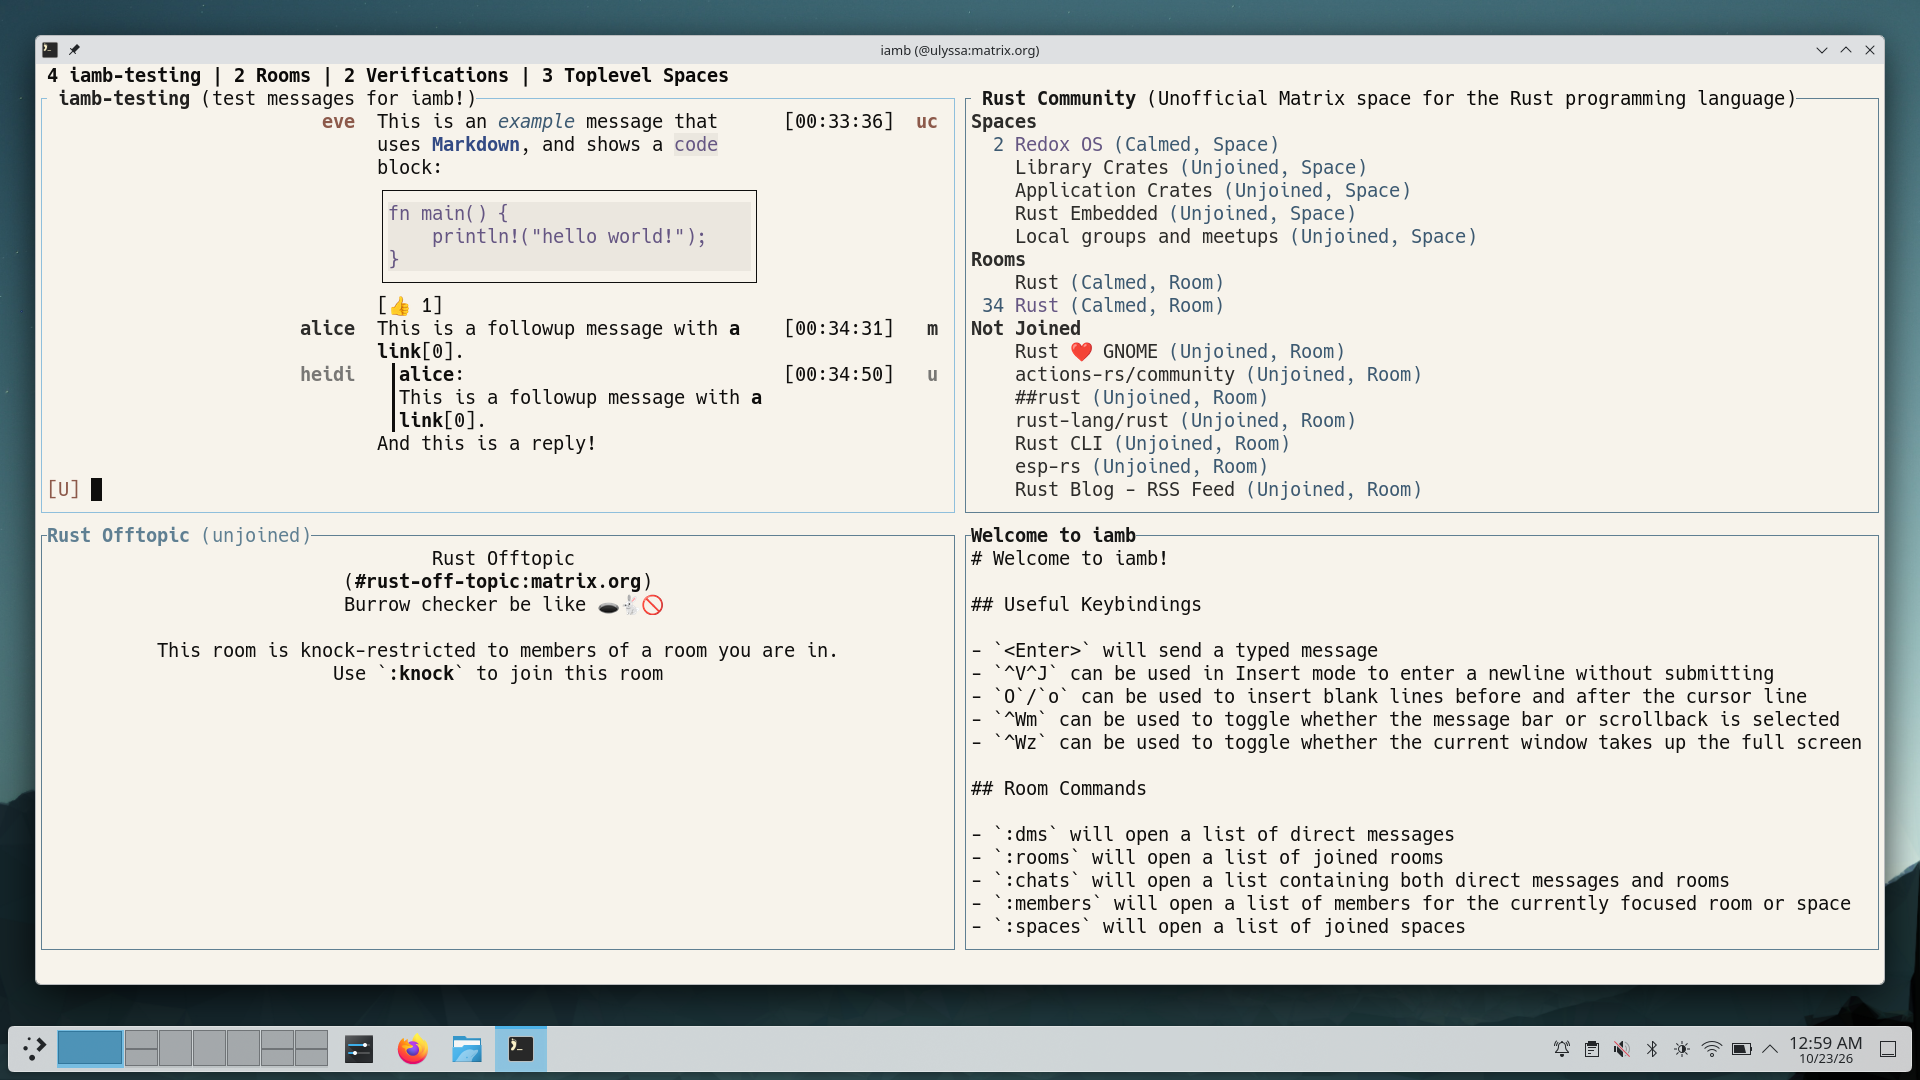Click the fn main code block
This screenshot has width=1920, height=1080.
tap(569, 236)
